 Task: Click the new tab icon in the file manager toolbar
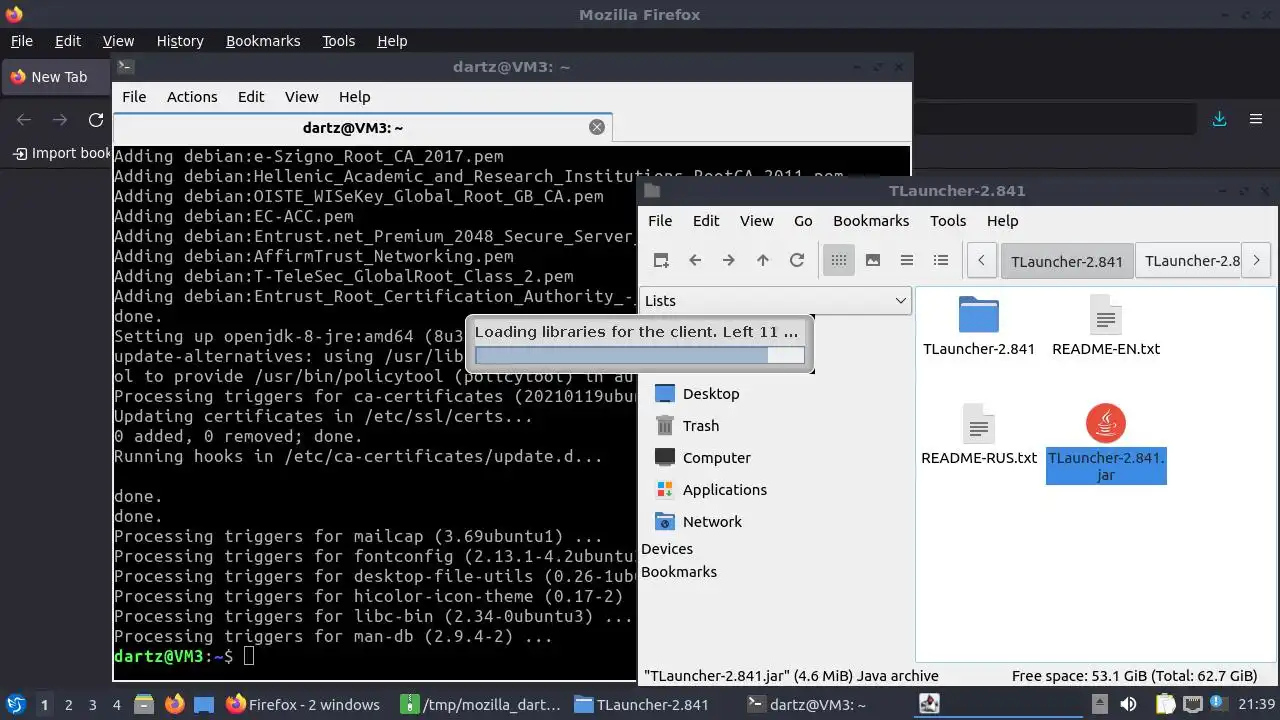coord(661,260)
